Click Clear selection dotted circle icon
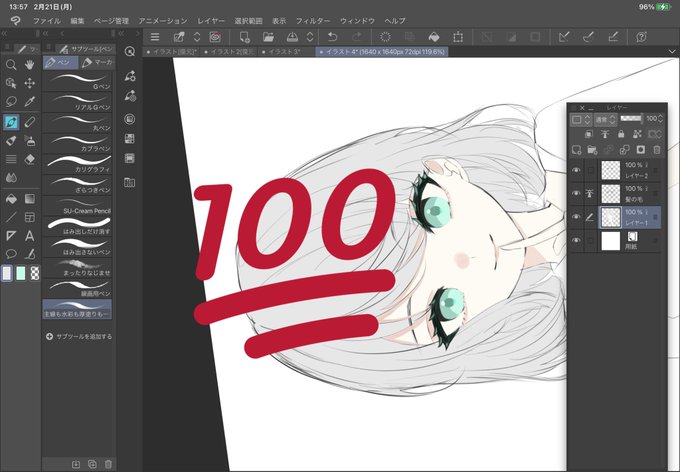This screenshot has height=472, width=680. pos(385,37)
